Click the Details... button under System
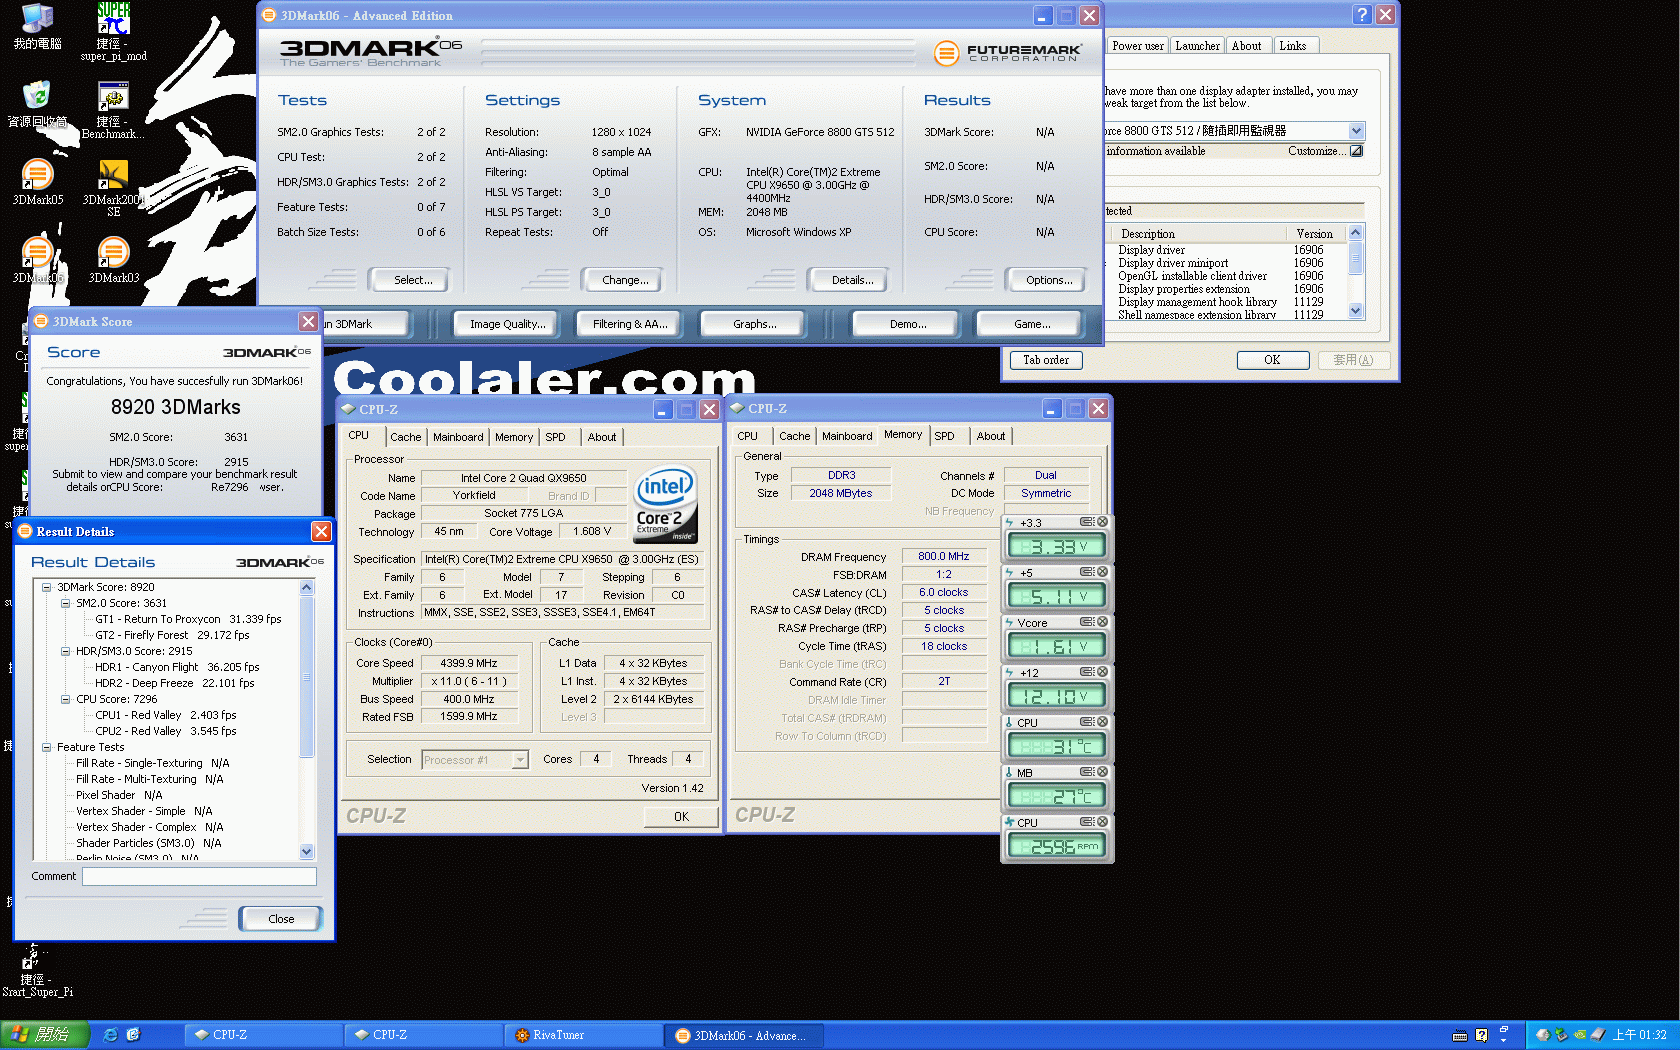This screenshot has width=1680, height=1050. click(x=848, y=280)
